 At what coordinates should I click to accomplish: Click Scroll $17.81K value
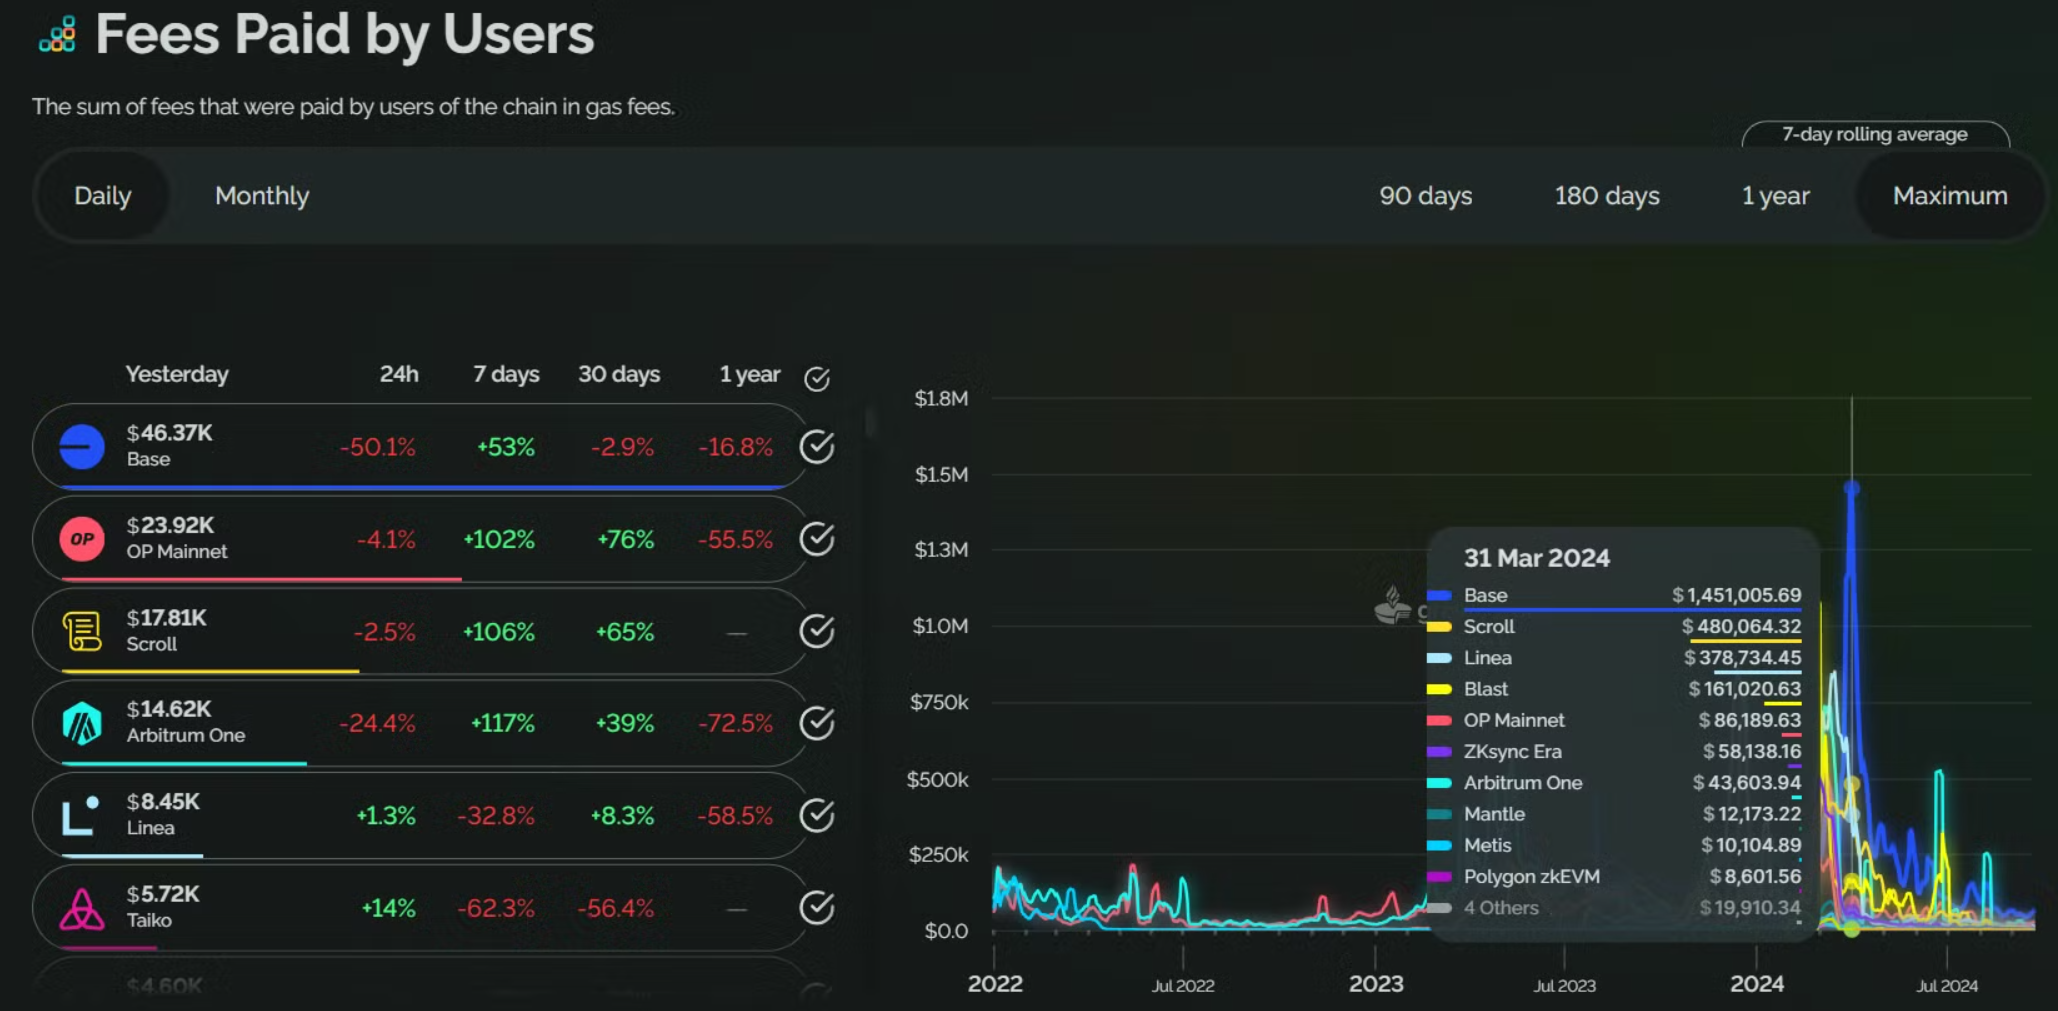[x=167, y=618]
